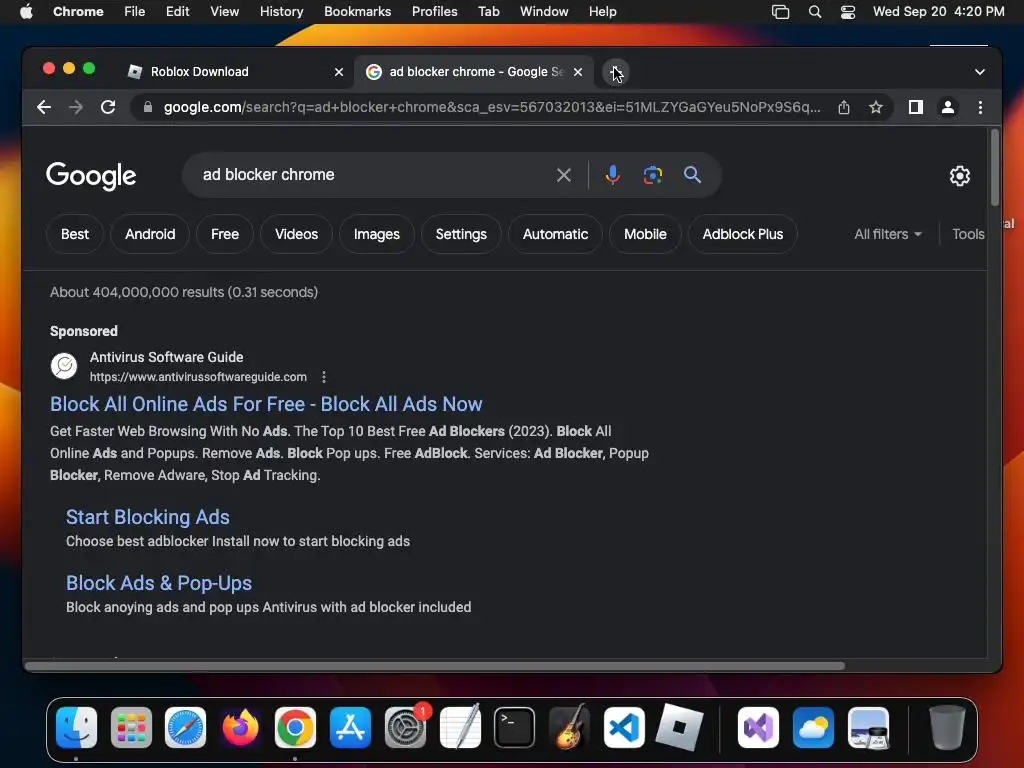Open Google quick settings gear
This screenshot has height=768, width=1024.
pos(959,176)
